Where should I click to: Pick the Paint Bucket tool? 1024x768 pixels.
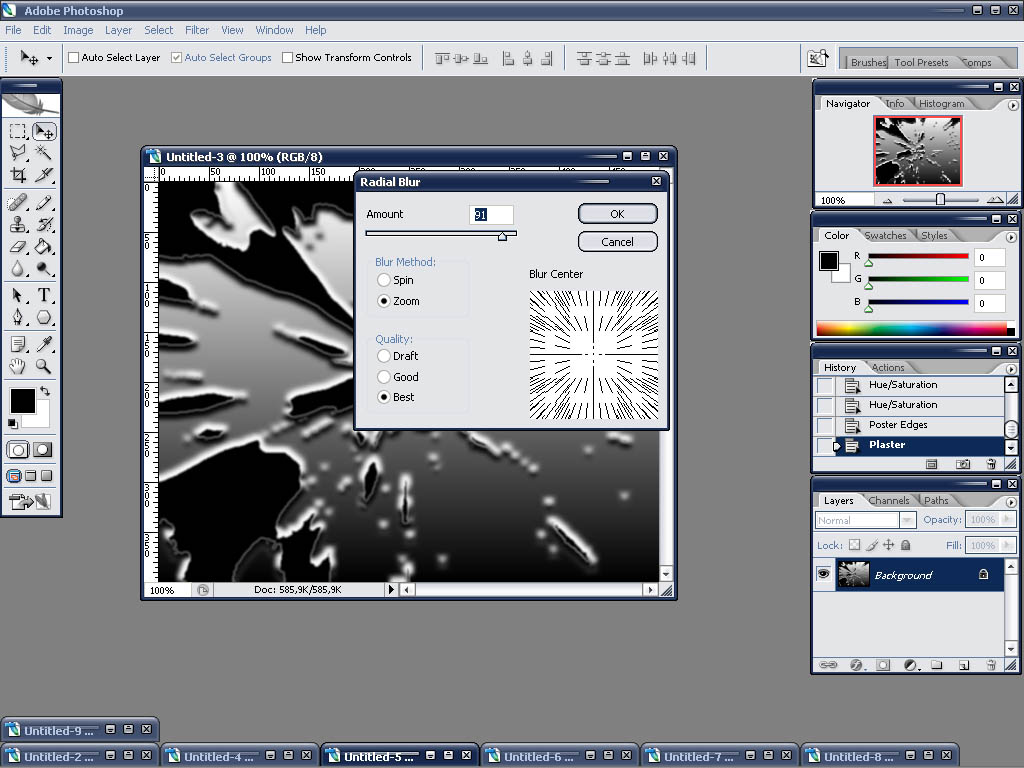44,246
